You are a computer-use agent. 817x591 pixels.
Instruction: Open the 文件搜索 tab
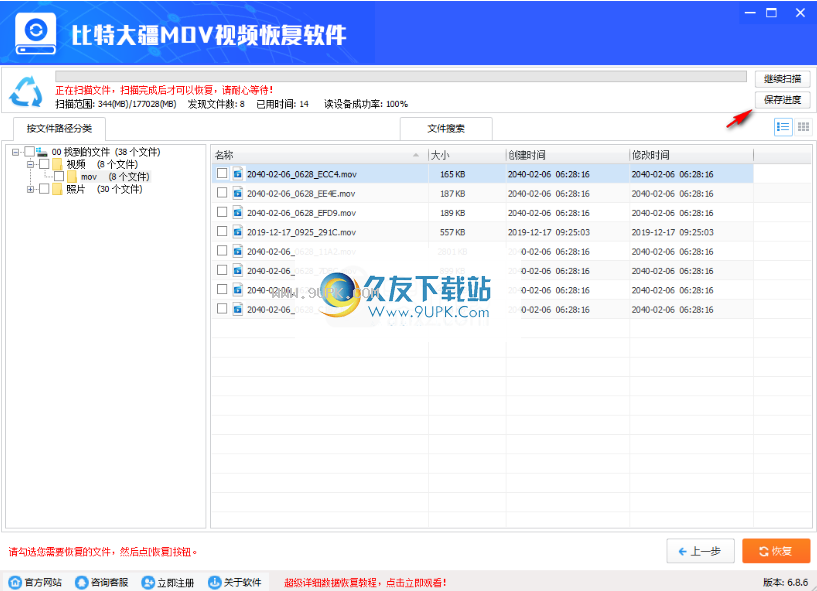click(x=446, y=128)
